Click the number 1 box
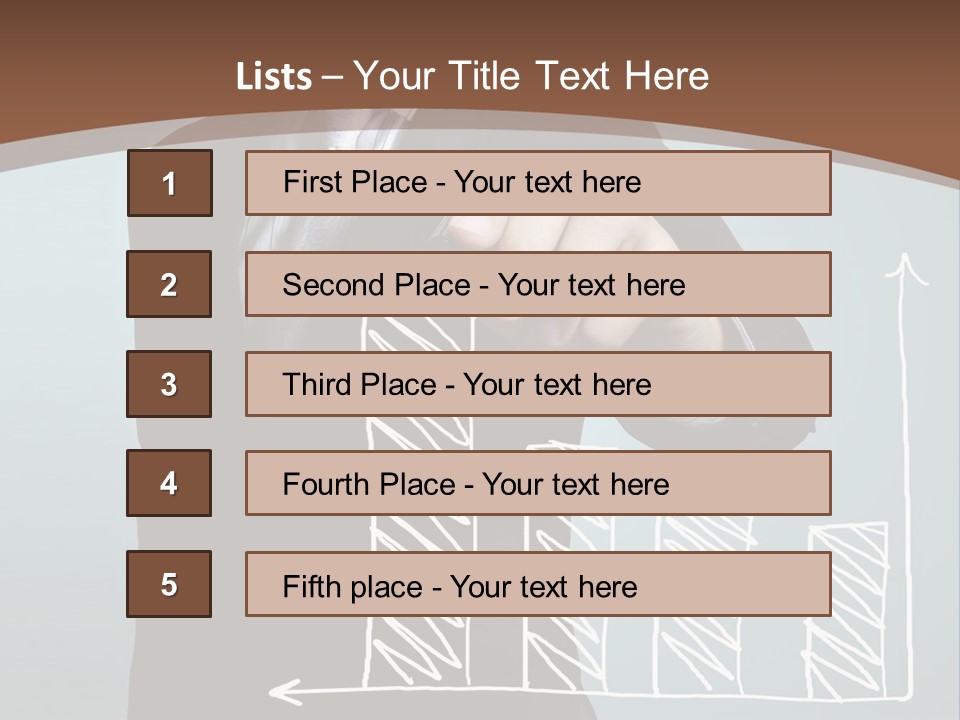 pos(170,183)
